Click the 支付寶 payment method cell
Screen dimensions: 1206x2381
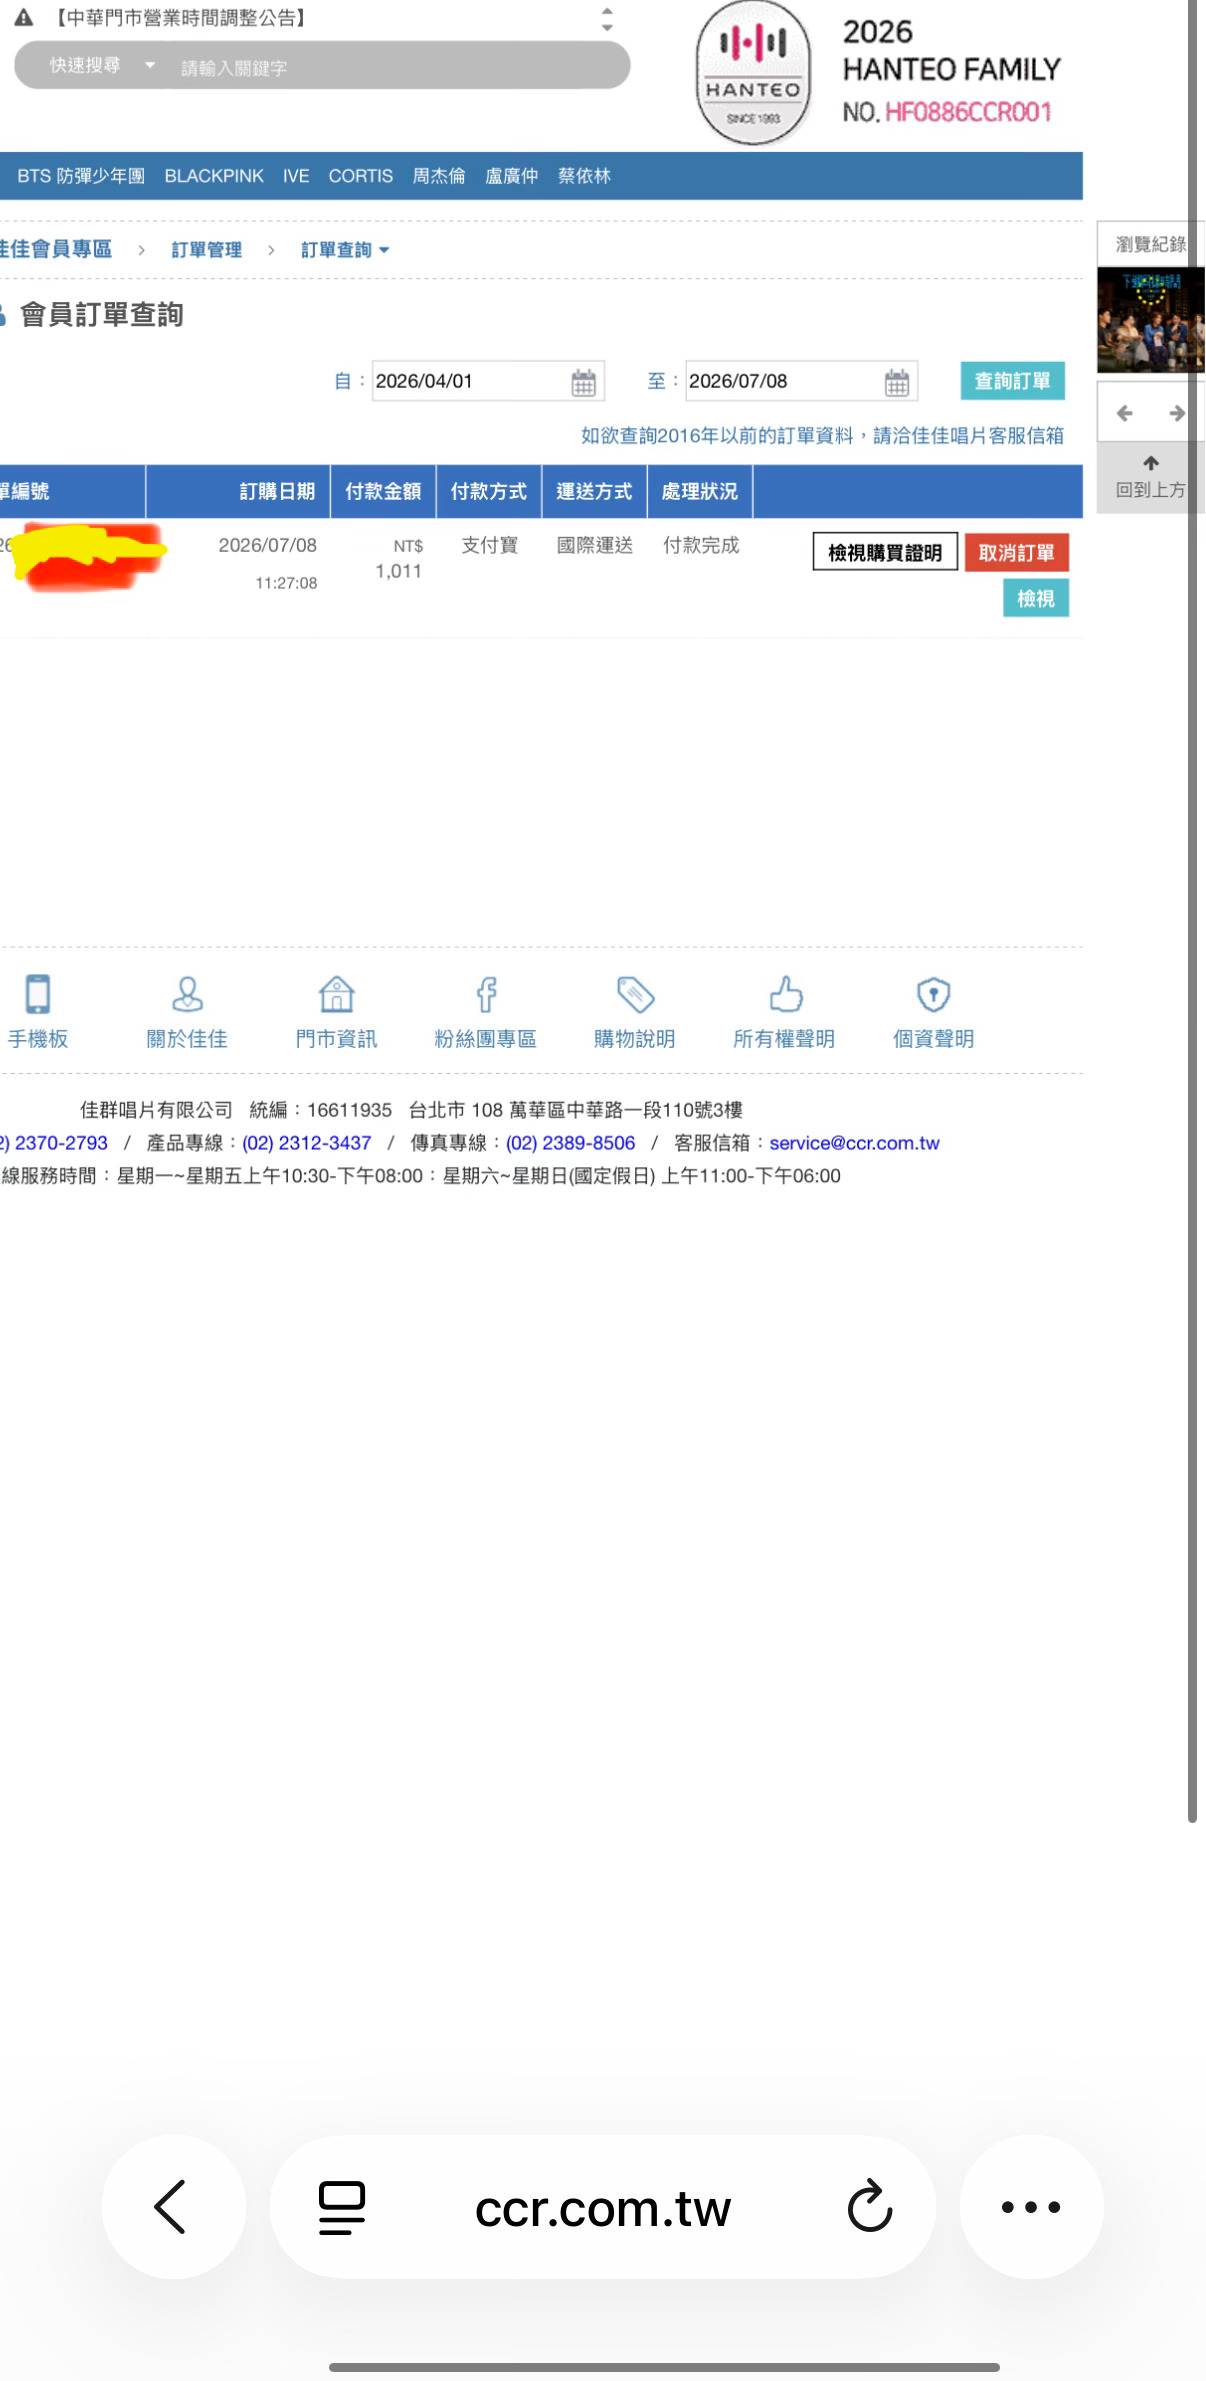click(490, 545)
